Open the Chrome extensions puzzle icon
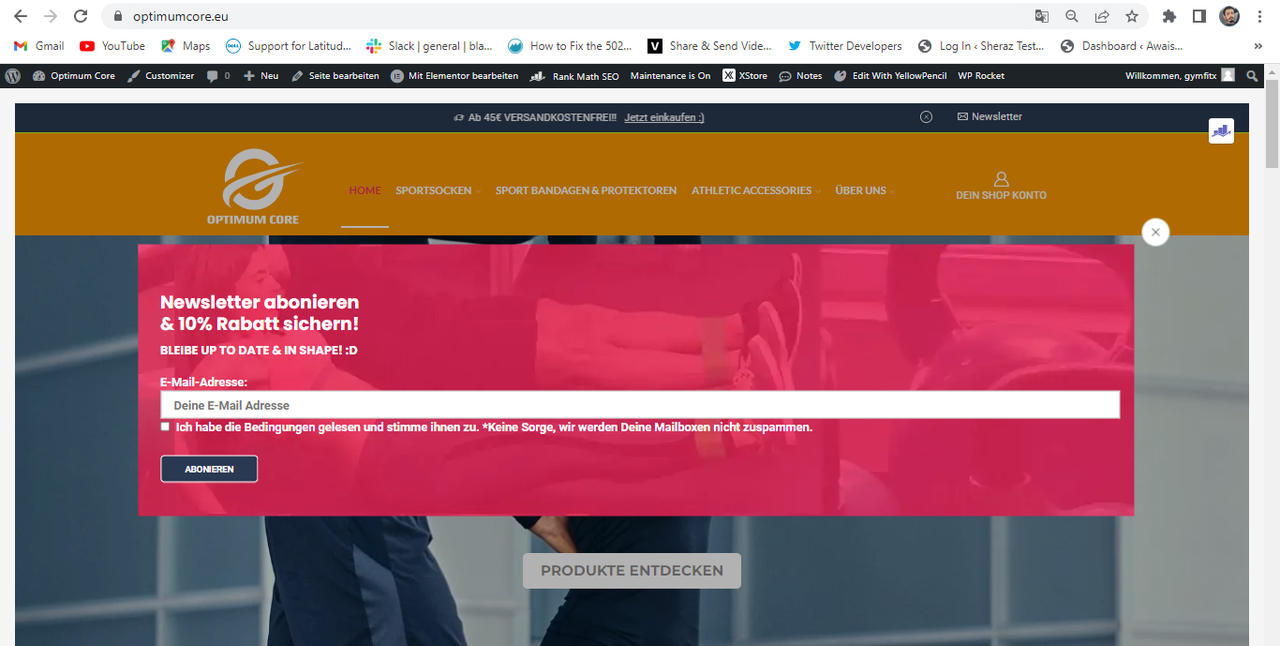The height and width of the screenshot is (646, 1280). tap(1169, 16)
